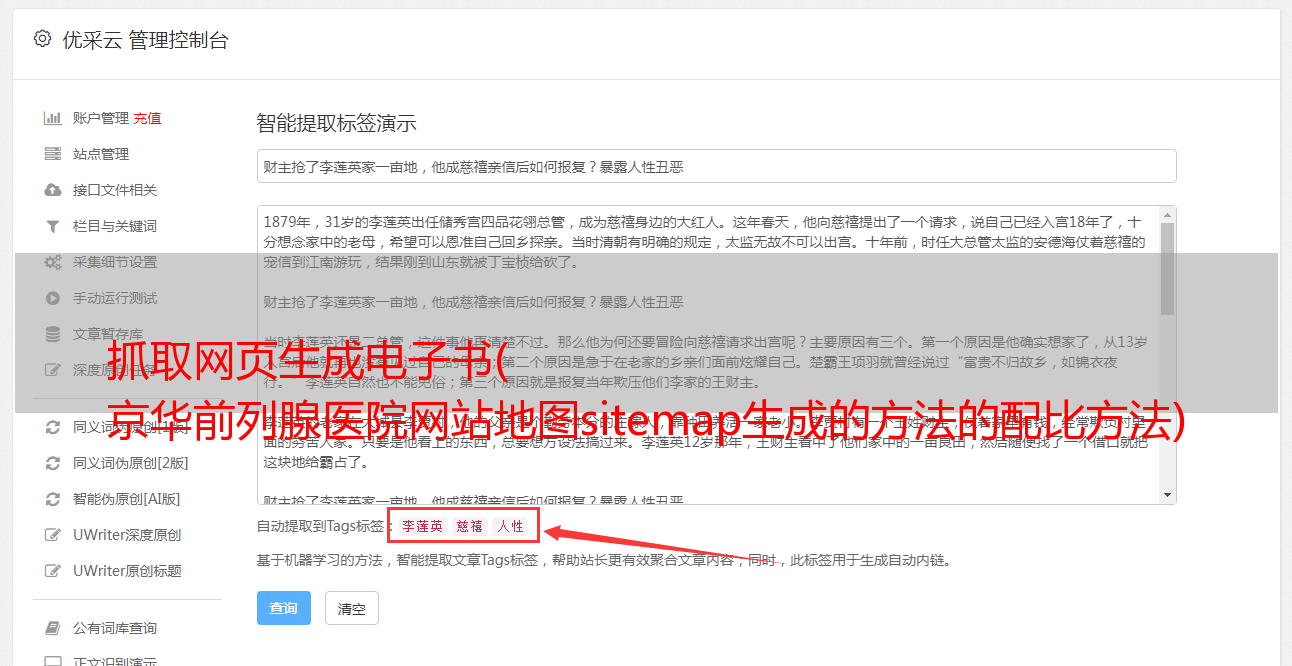Click the cloud icon for 接口文件相关
1292x666 pixels.
[x=53, y=190]
